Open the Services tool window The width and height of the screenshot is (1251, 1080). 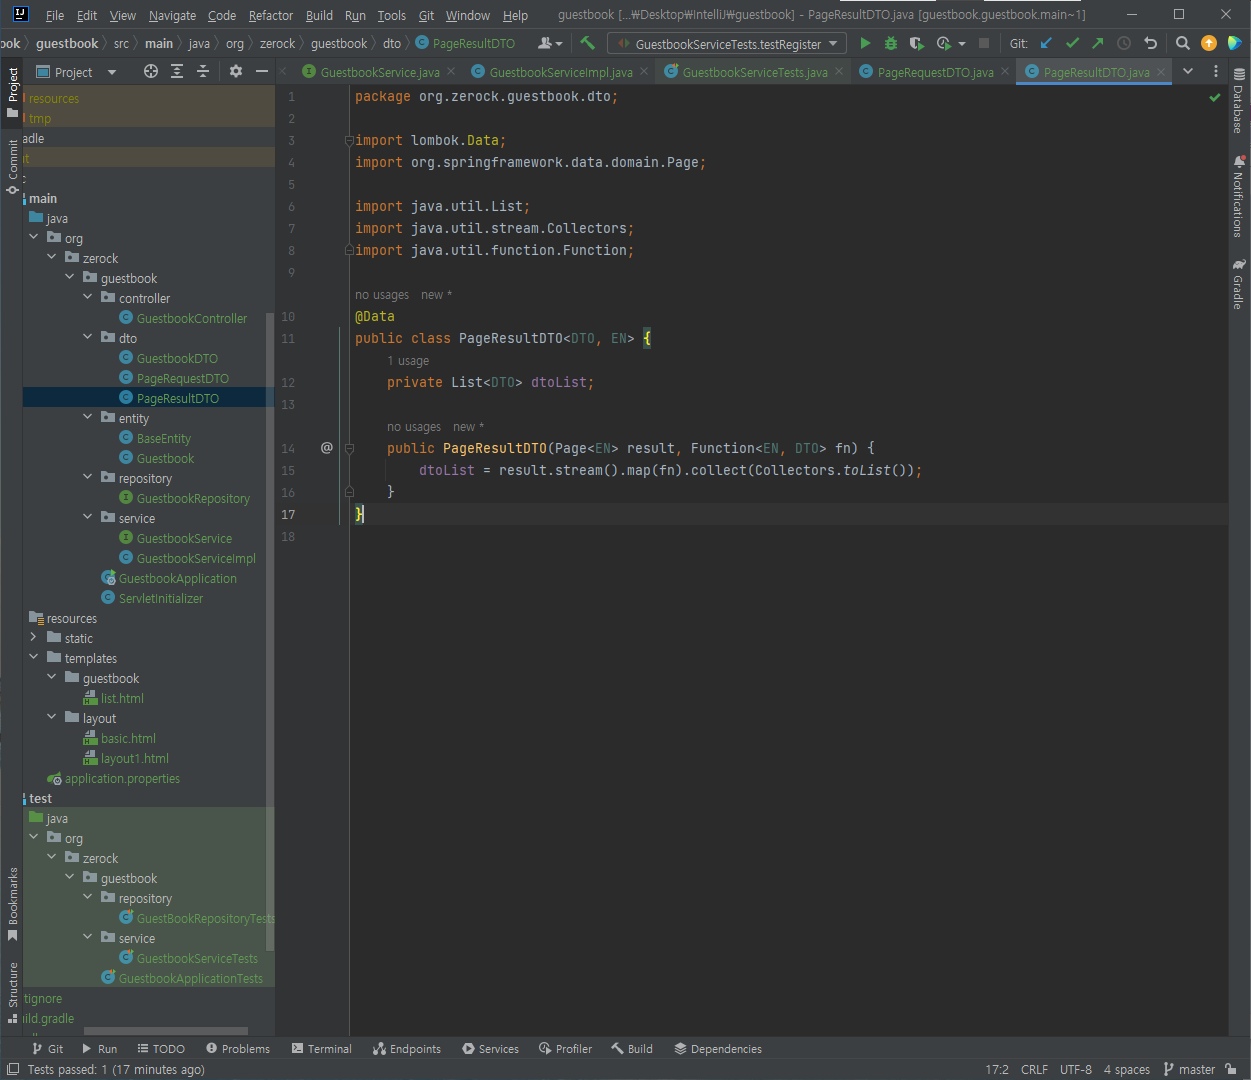click(490, 1049)
